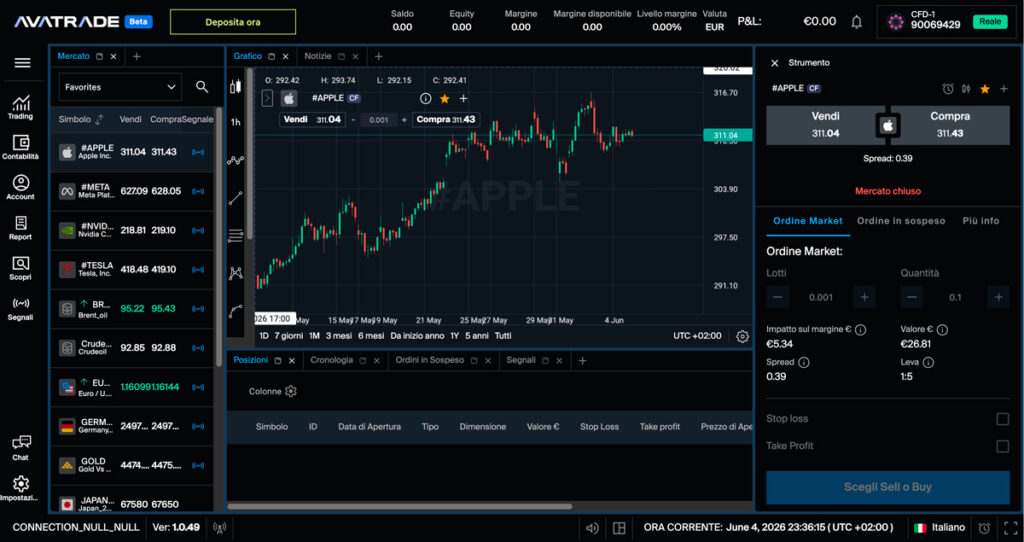Open the Favorites dropdown
The width and height of the screenshot is (1024, 542).
point(120,87)
